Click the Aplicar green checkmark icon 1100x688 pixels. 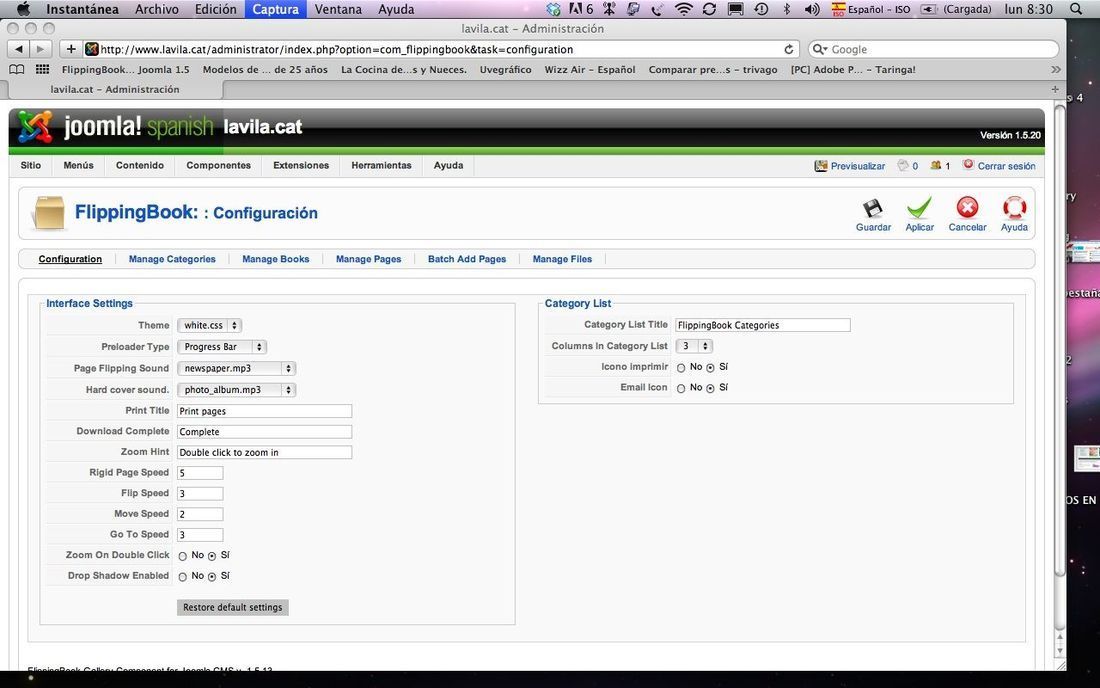(x=919, y=208)
